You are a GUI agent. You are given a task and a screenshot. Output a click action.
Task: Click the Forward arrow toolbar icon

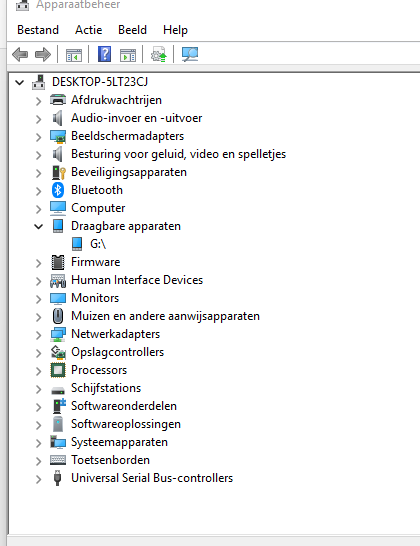tap(43, 55)
